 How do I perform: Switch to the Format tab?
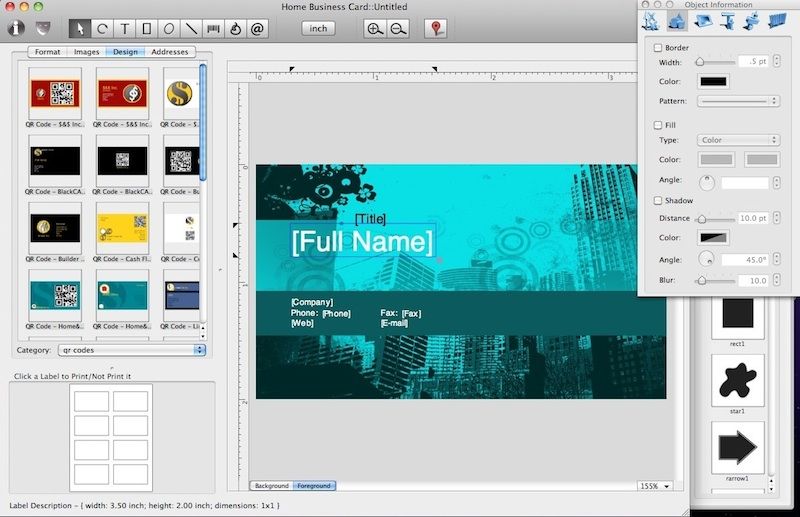47,52
